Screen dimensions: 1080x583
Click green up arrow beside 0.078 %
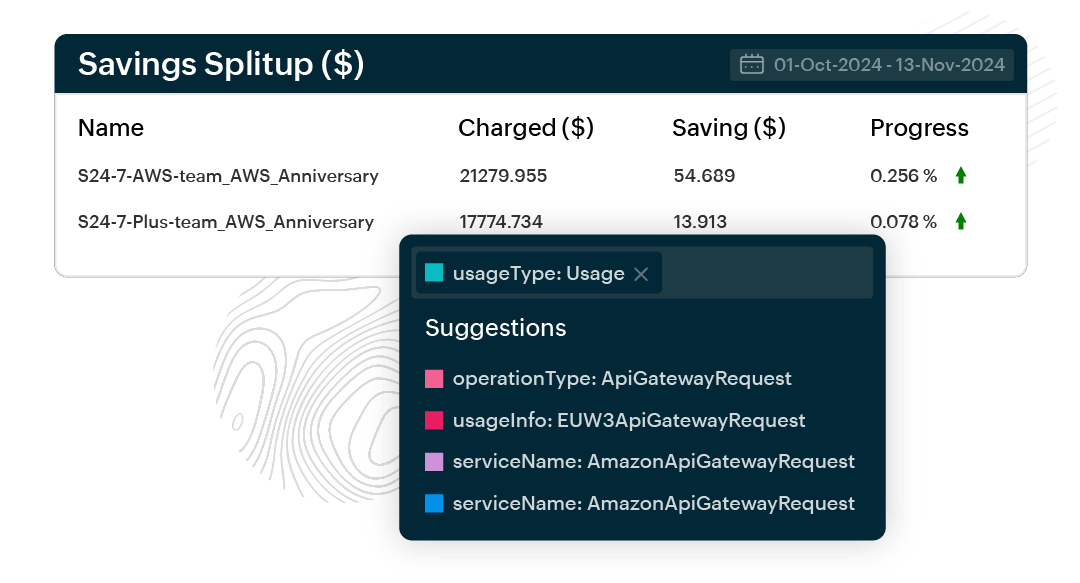(x=961, y=221)
